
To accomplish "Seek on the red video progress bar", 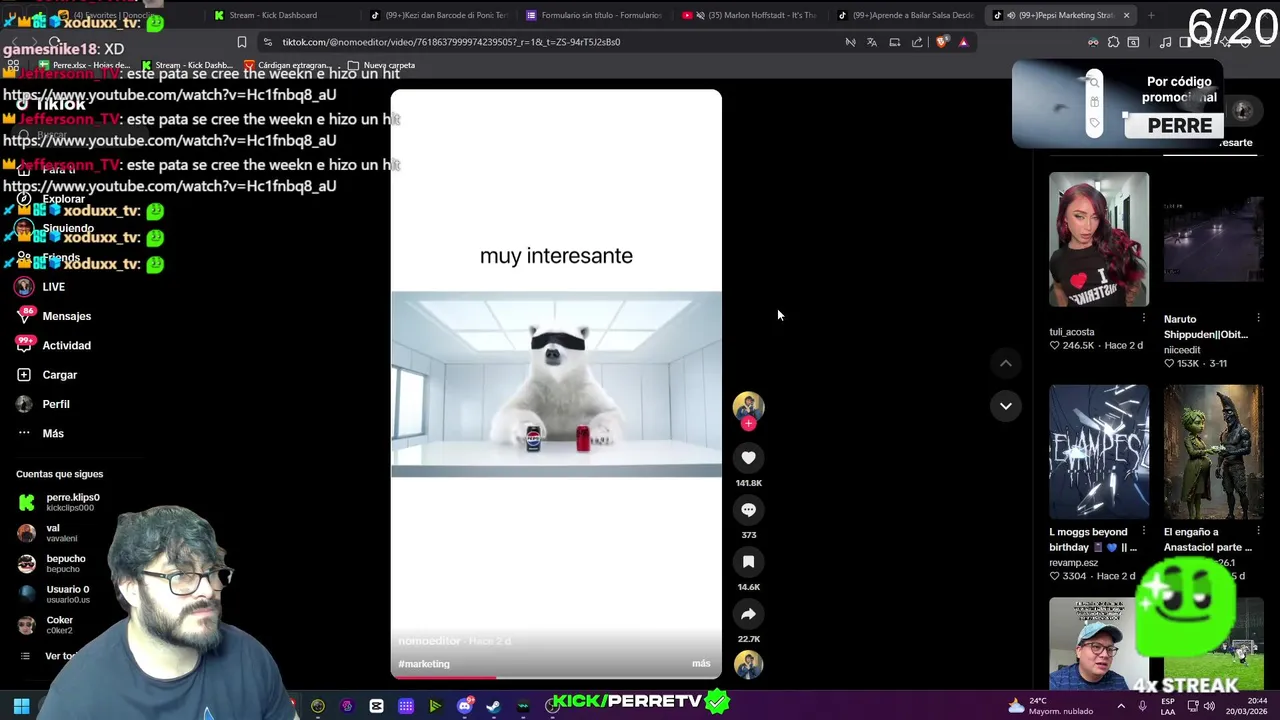I will [556, 677].
